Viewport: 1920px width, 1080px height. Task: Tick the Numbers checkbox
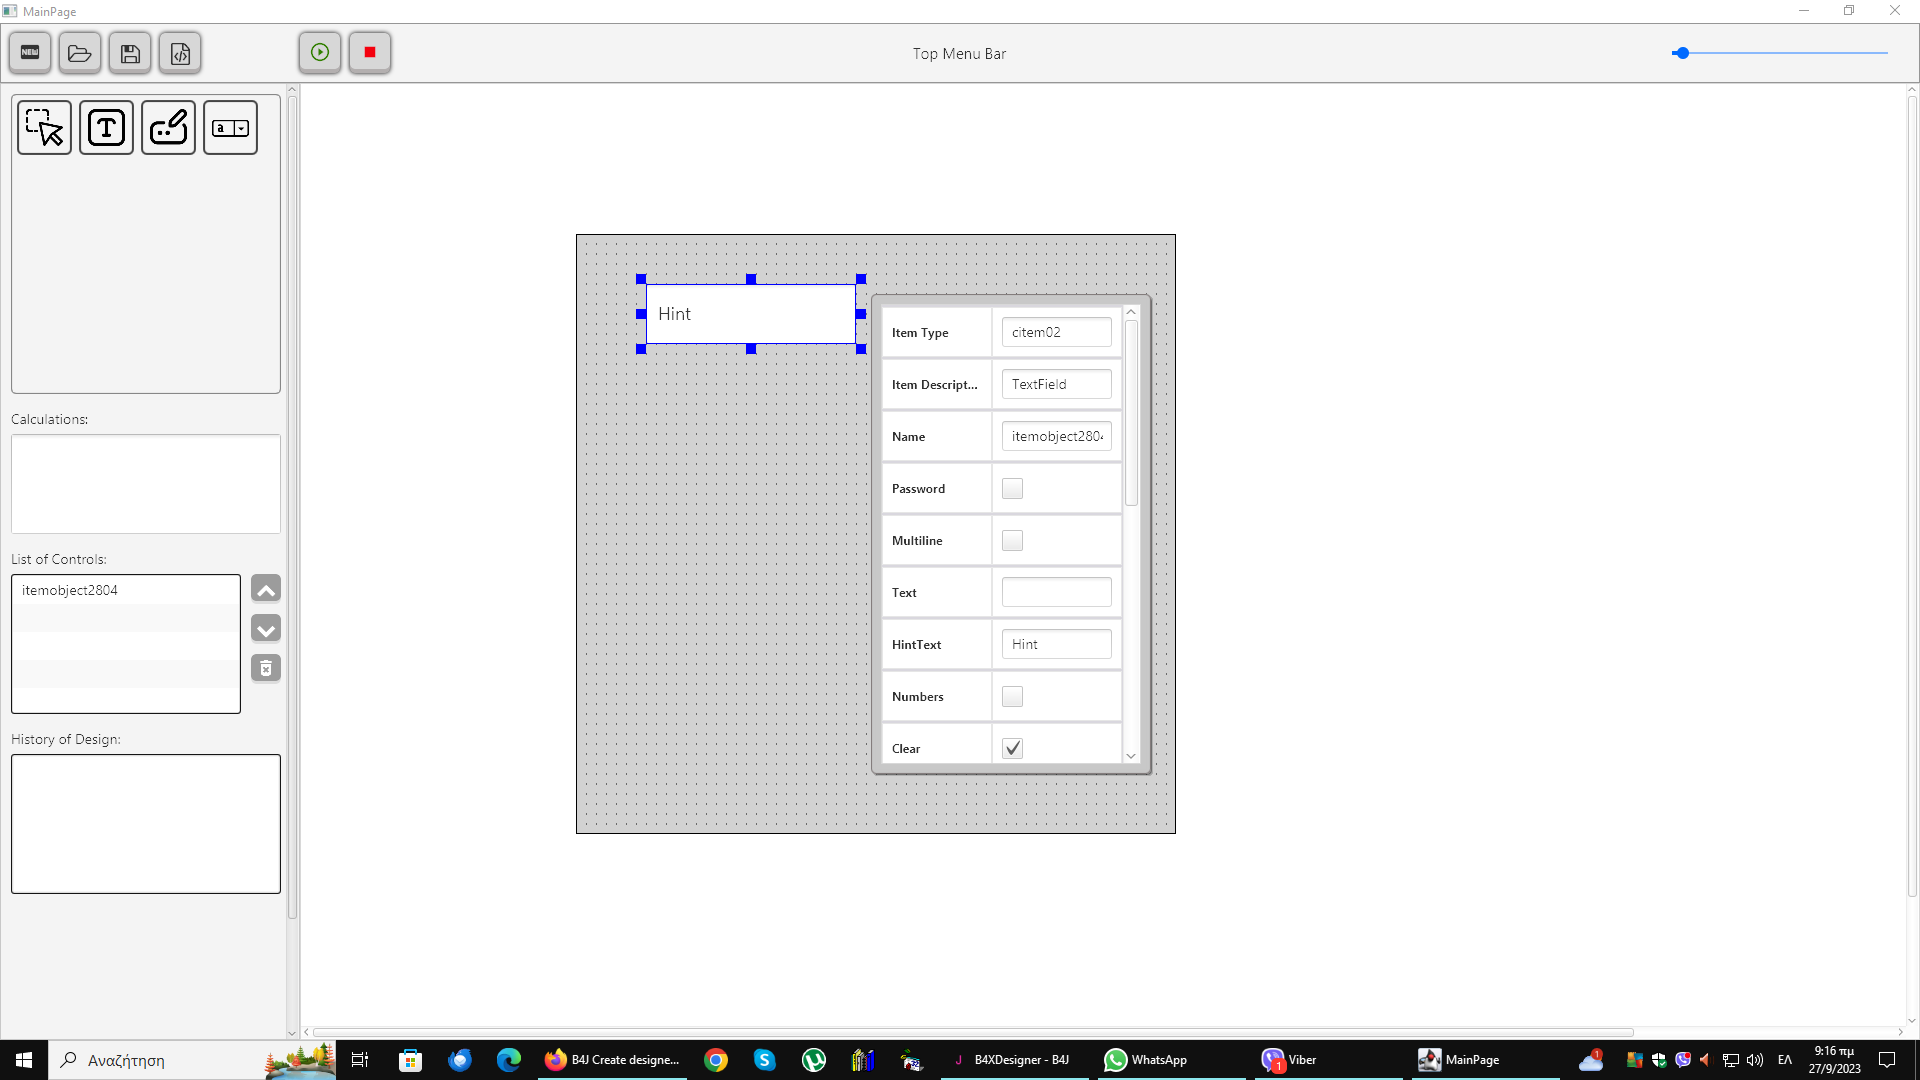click(1012, 697)
